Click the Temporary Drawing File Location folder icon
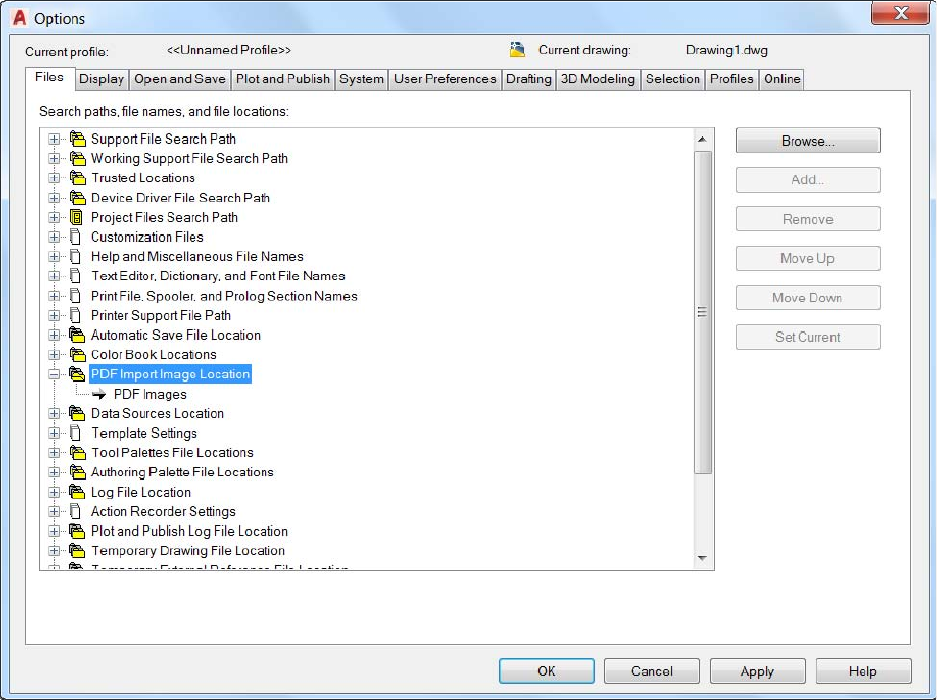 77,551
